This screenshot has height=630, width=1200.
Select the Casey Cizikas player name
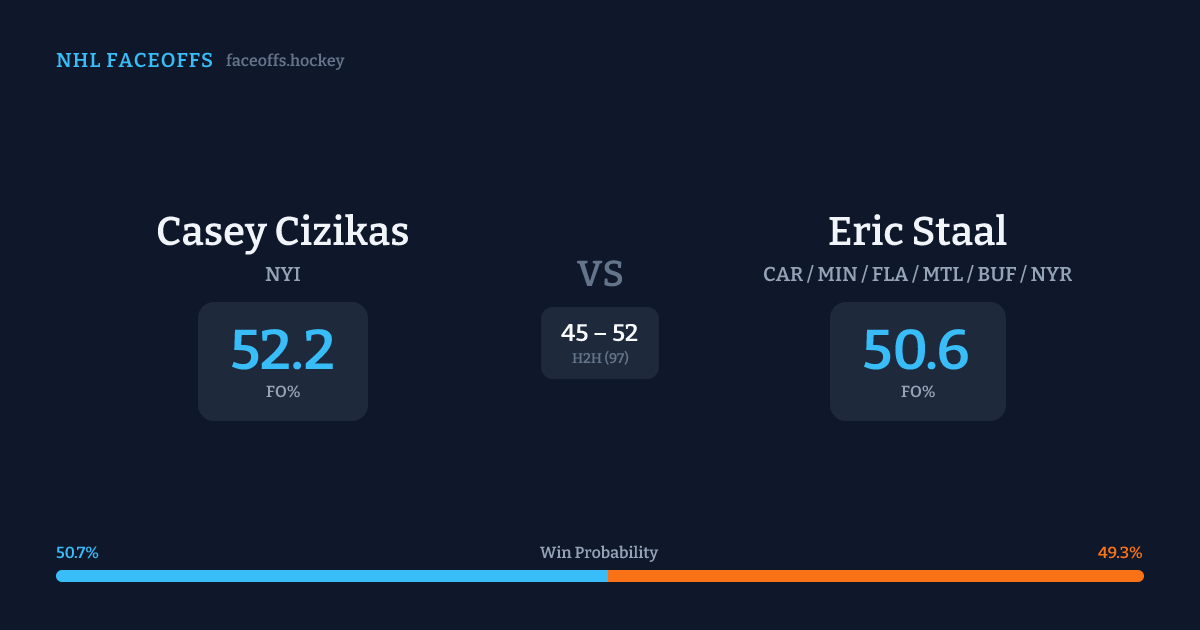click(x=283, y=231)
